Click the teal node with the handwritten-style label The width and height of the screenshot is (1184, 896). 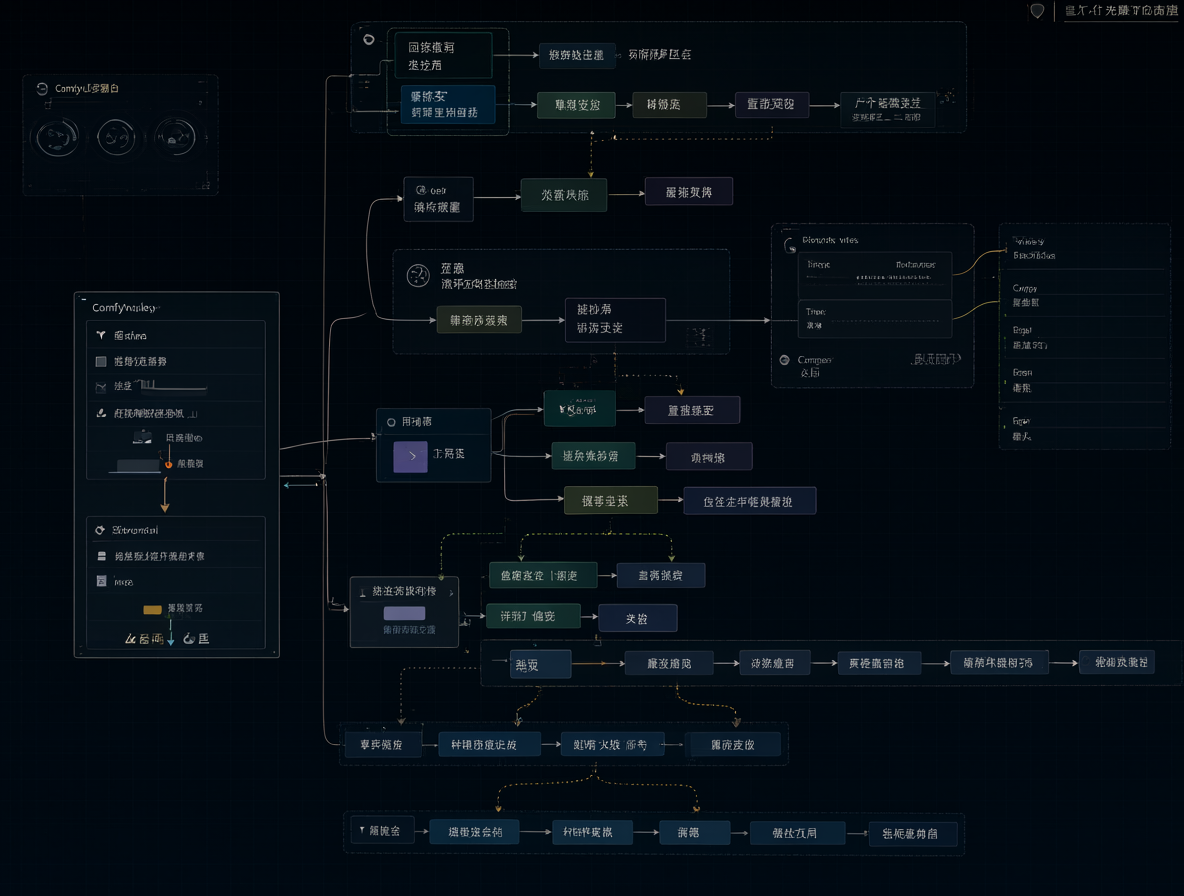point(580,408)
